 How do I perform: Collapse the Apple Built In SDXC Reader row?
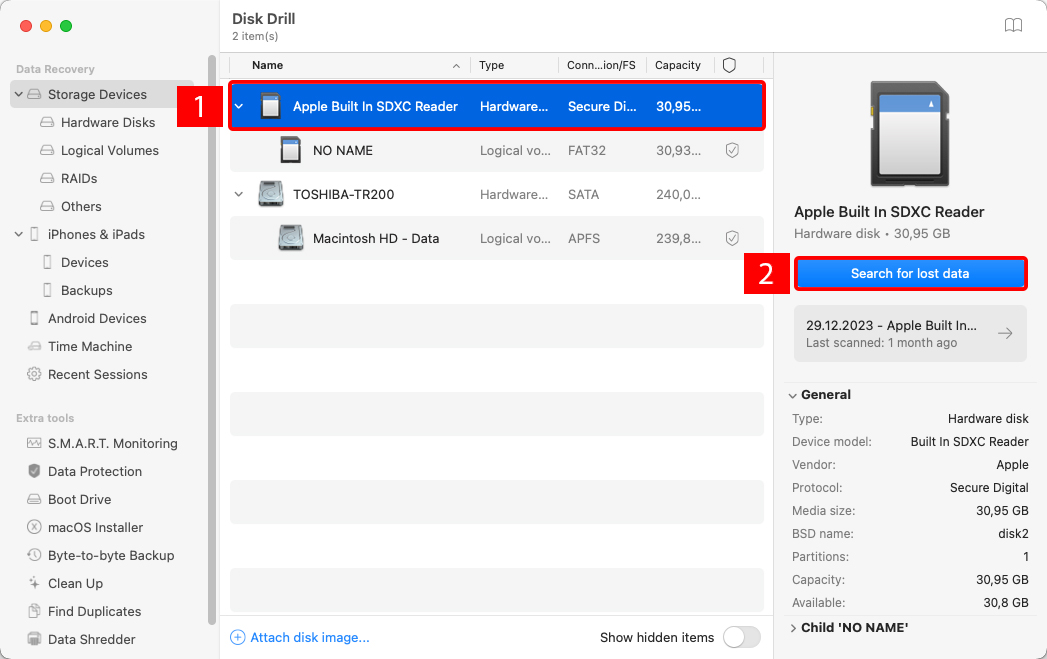238,106
